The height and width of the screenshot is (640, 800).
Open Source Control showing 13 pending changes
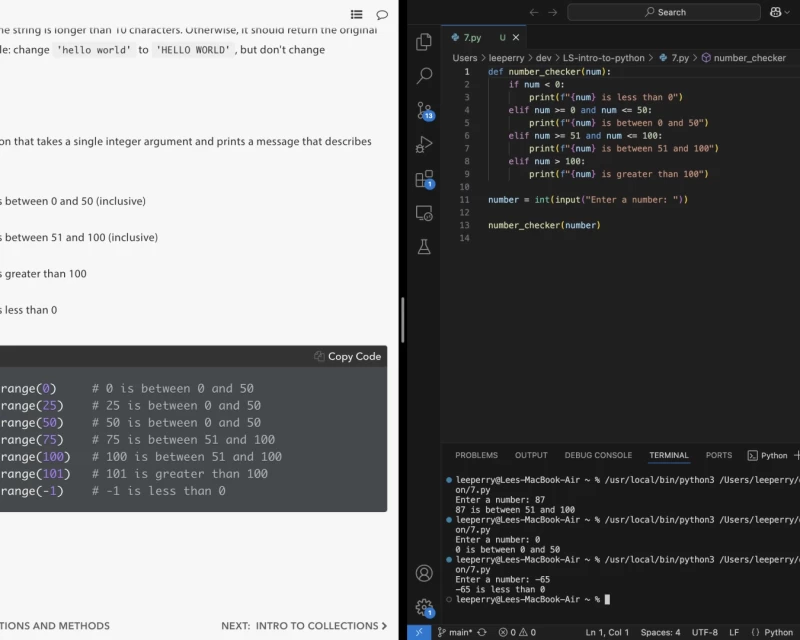point(424,110)
